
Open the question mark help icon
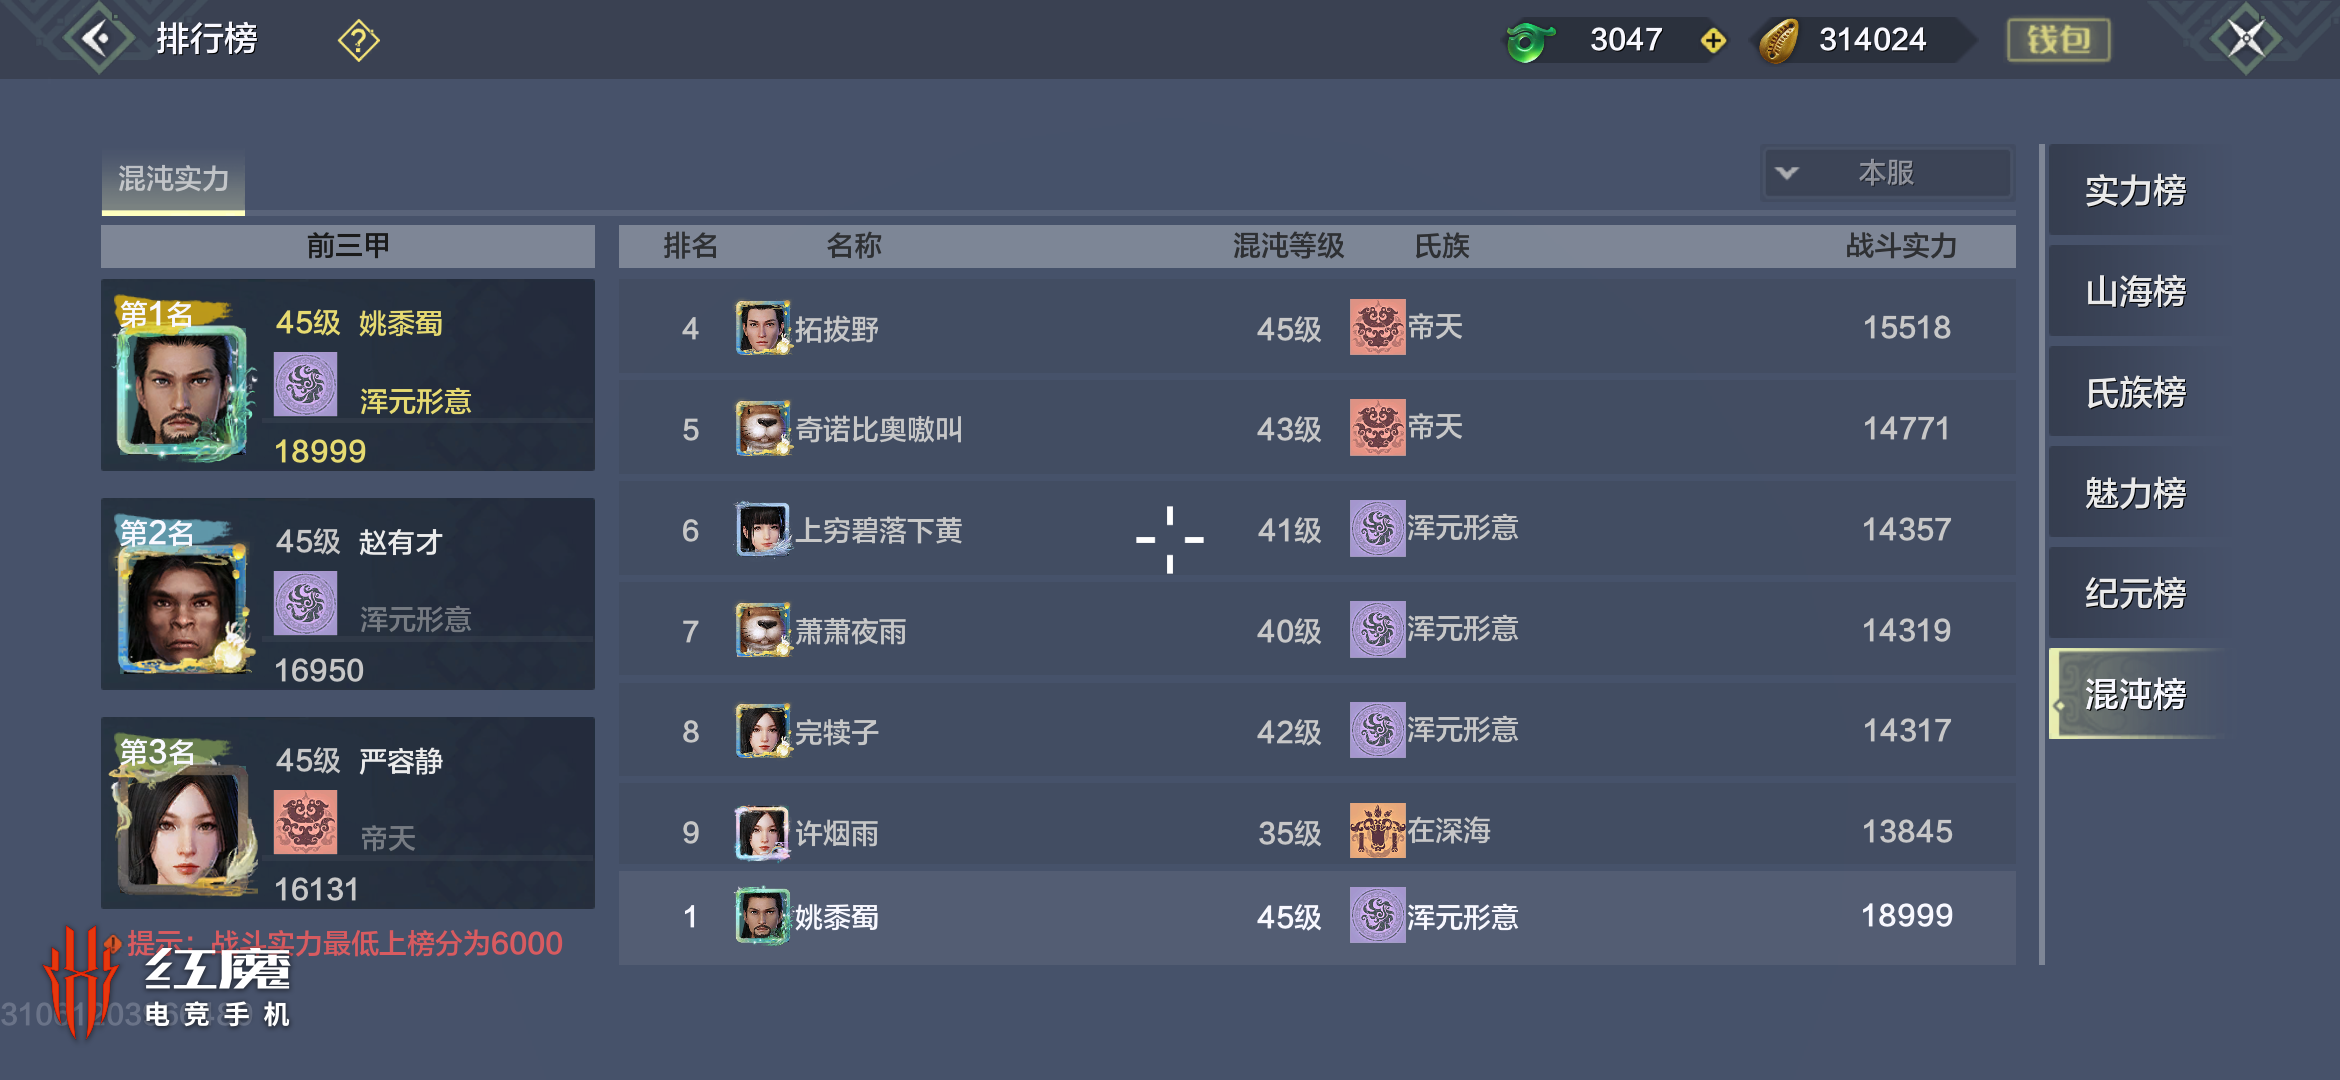(x=358, y=40)
